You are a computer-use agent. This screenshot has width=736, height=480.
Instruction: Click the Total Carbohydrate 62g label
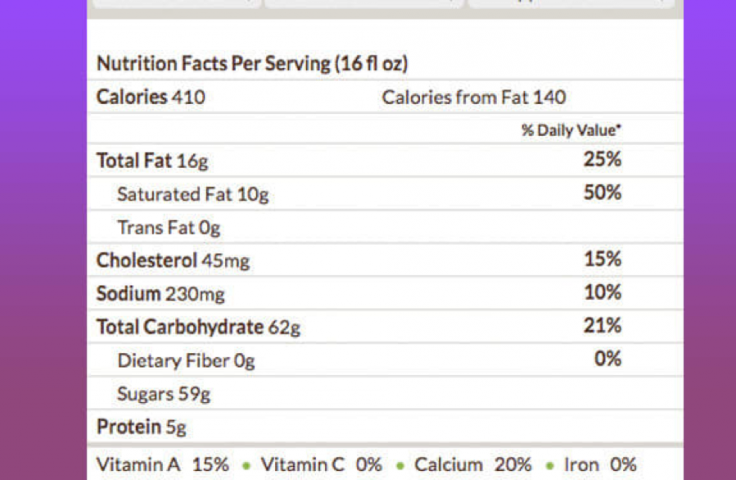click(198, 326)
